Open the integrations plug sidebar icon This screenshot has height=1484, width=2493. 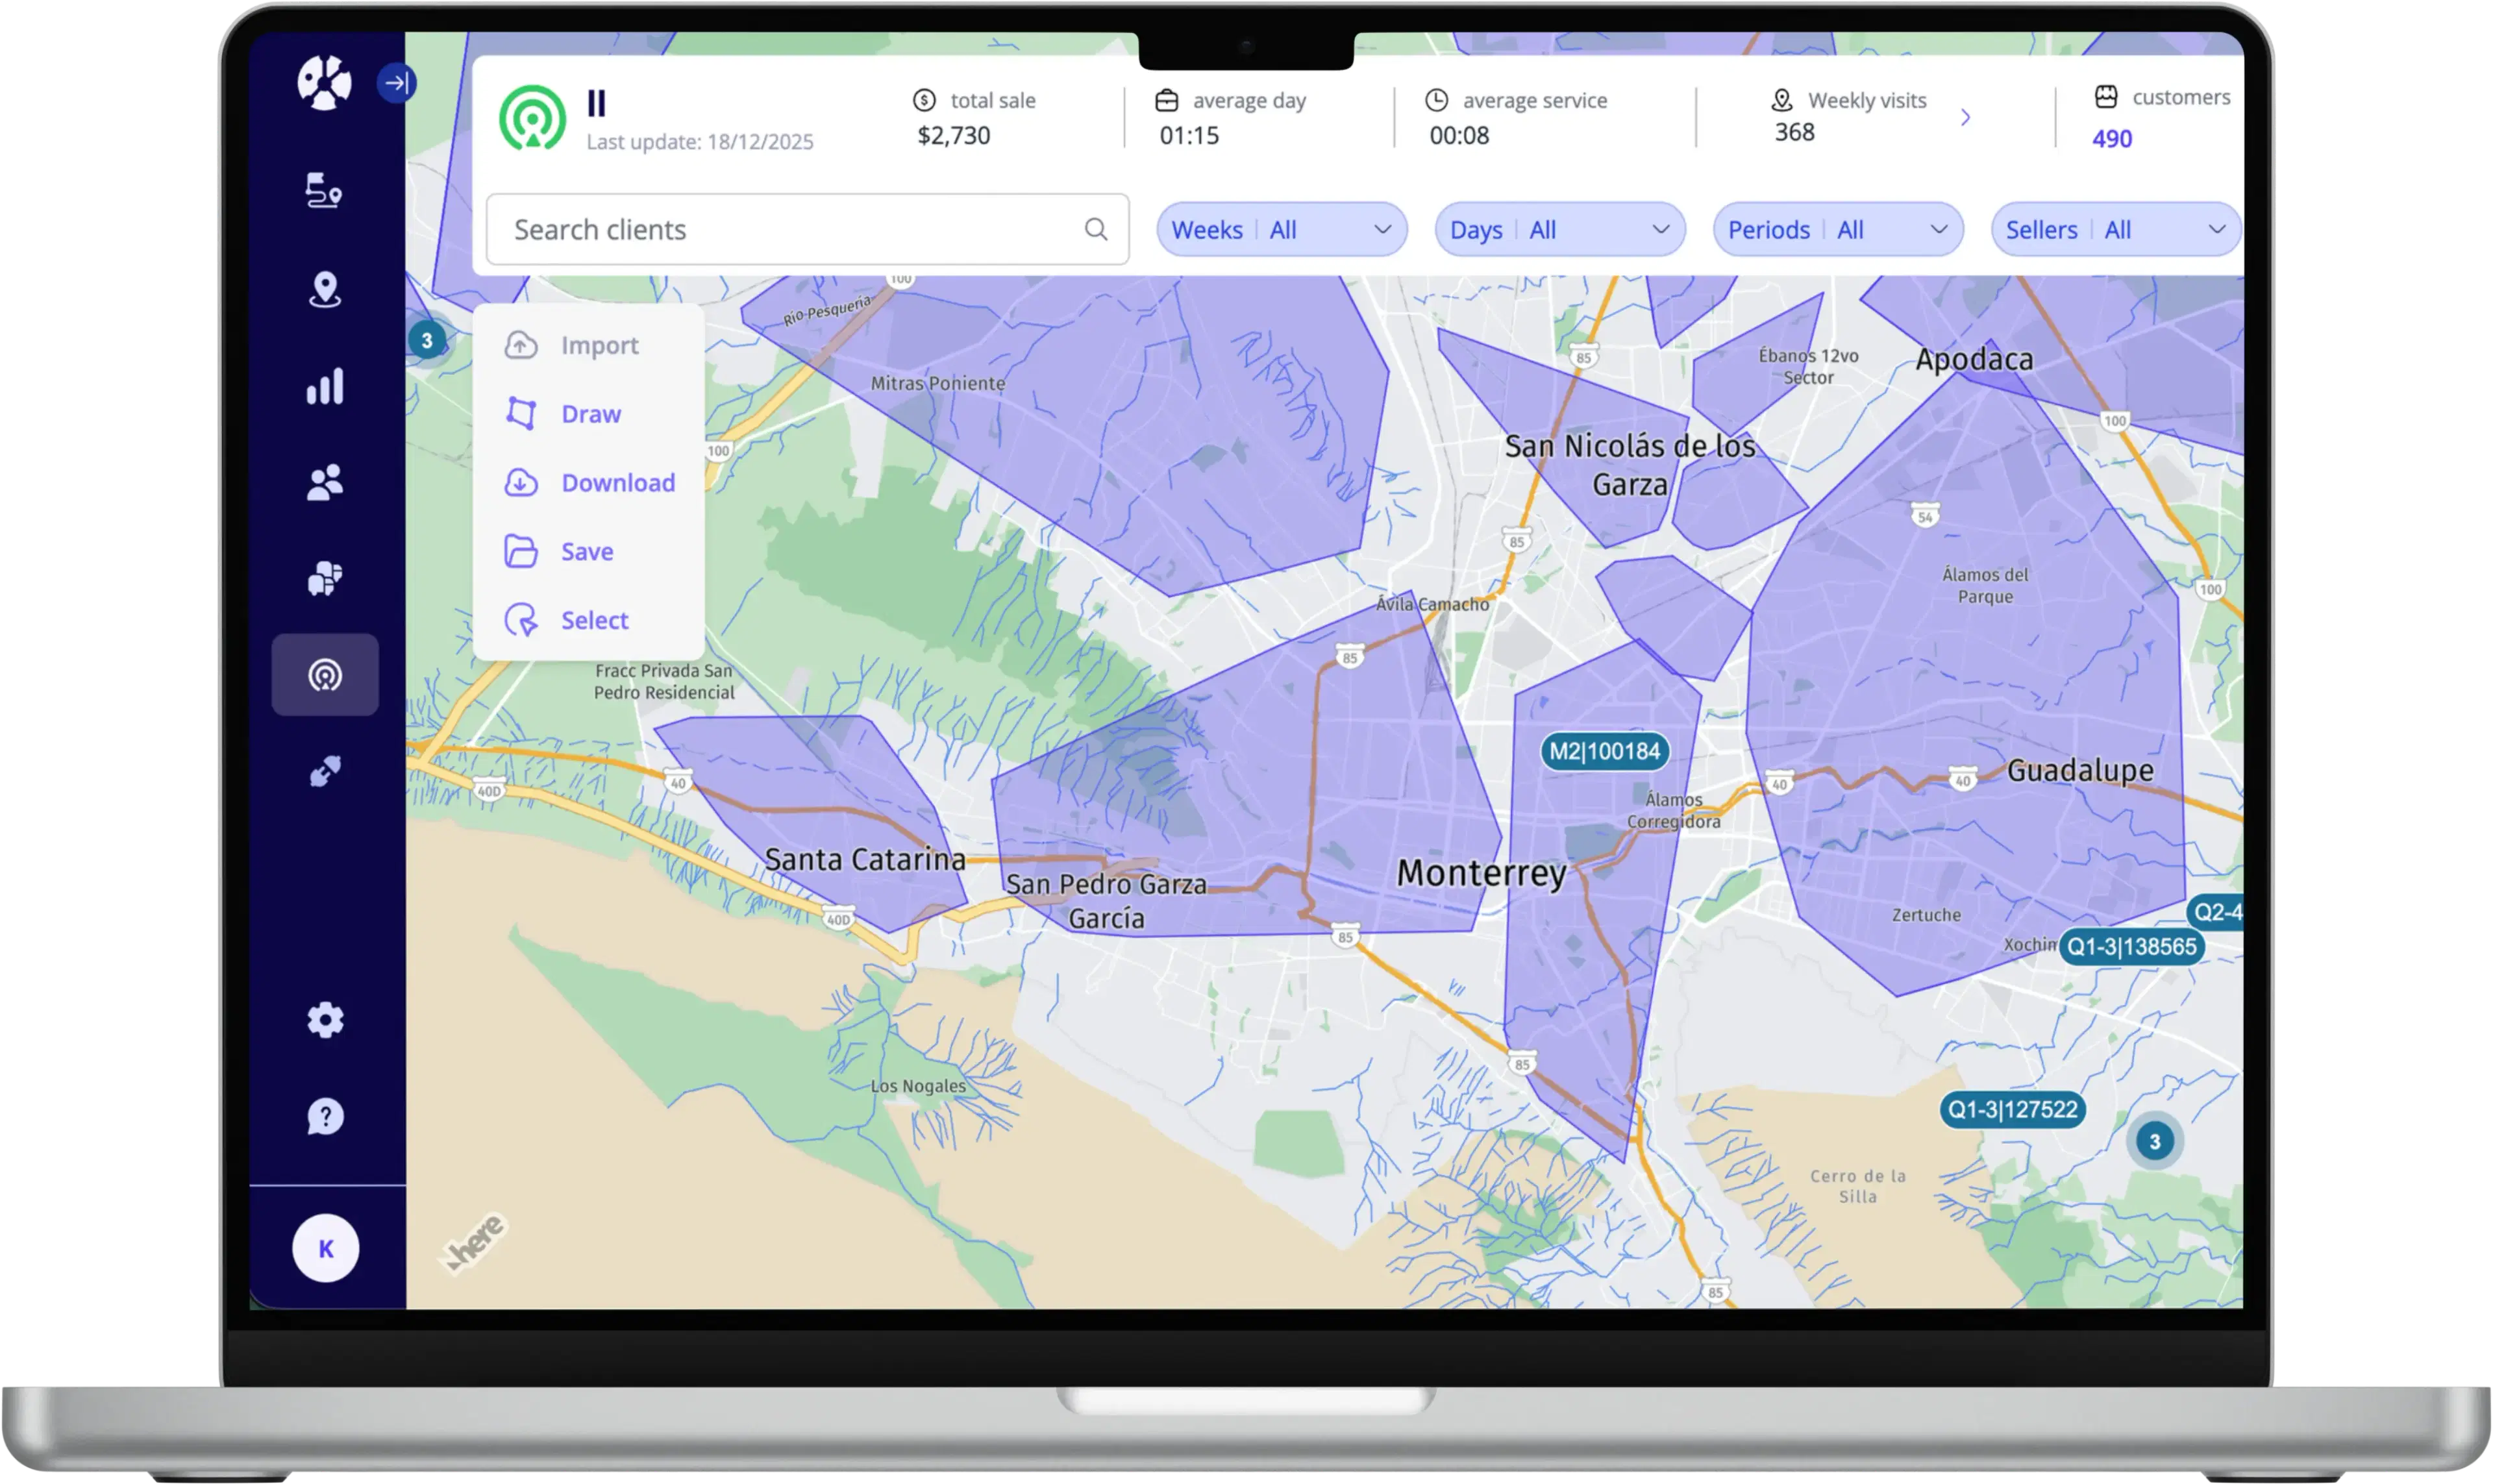tap(325, 771)
